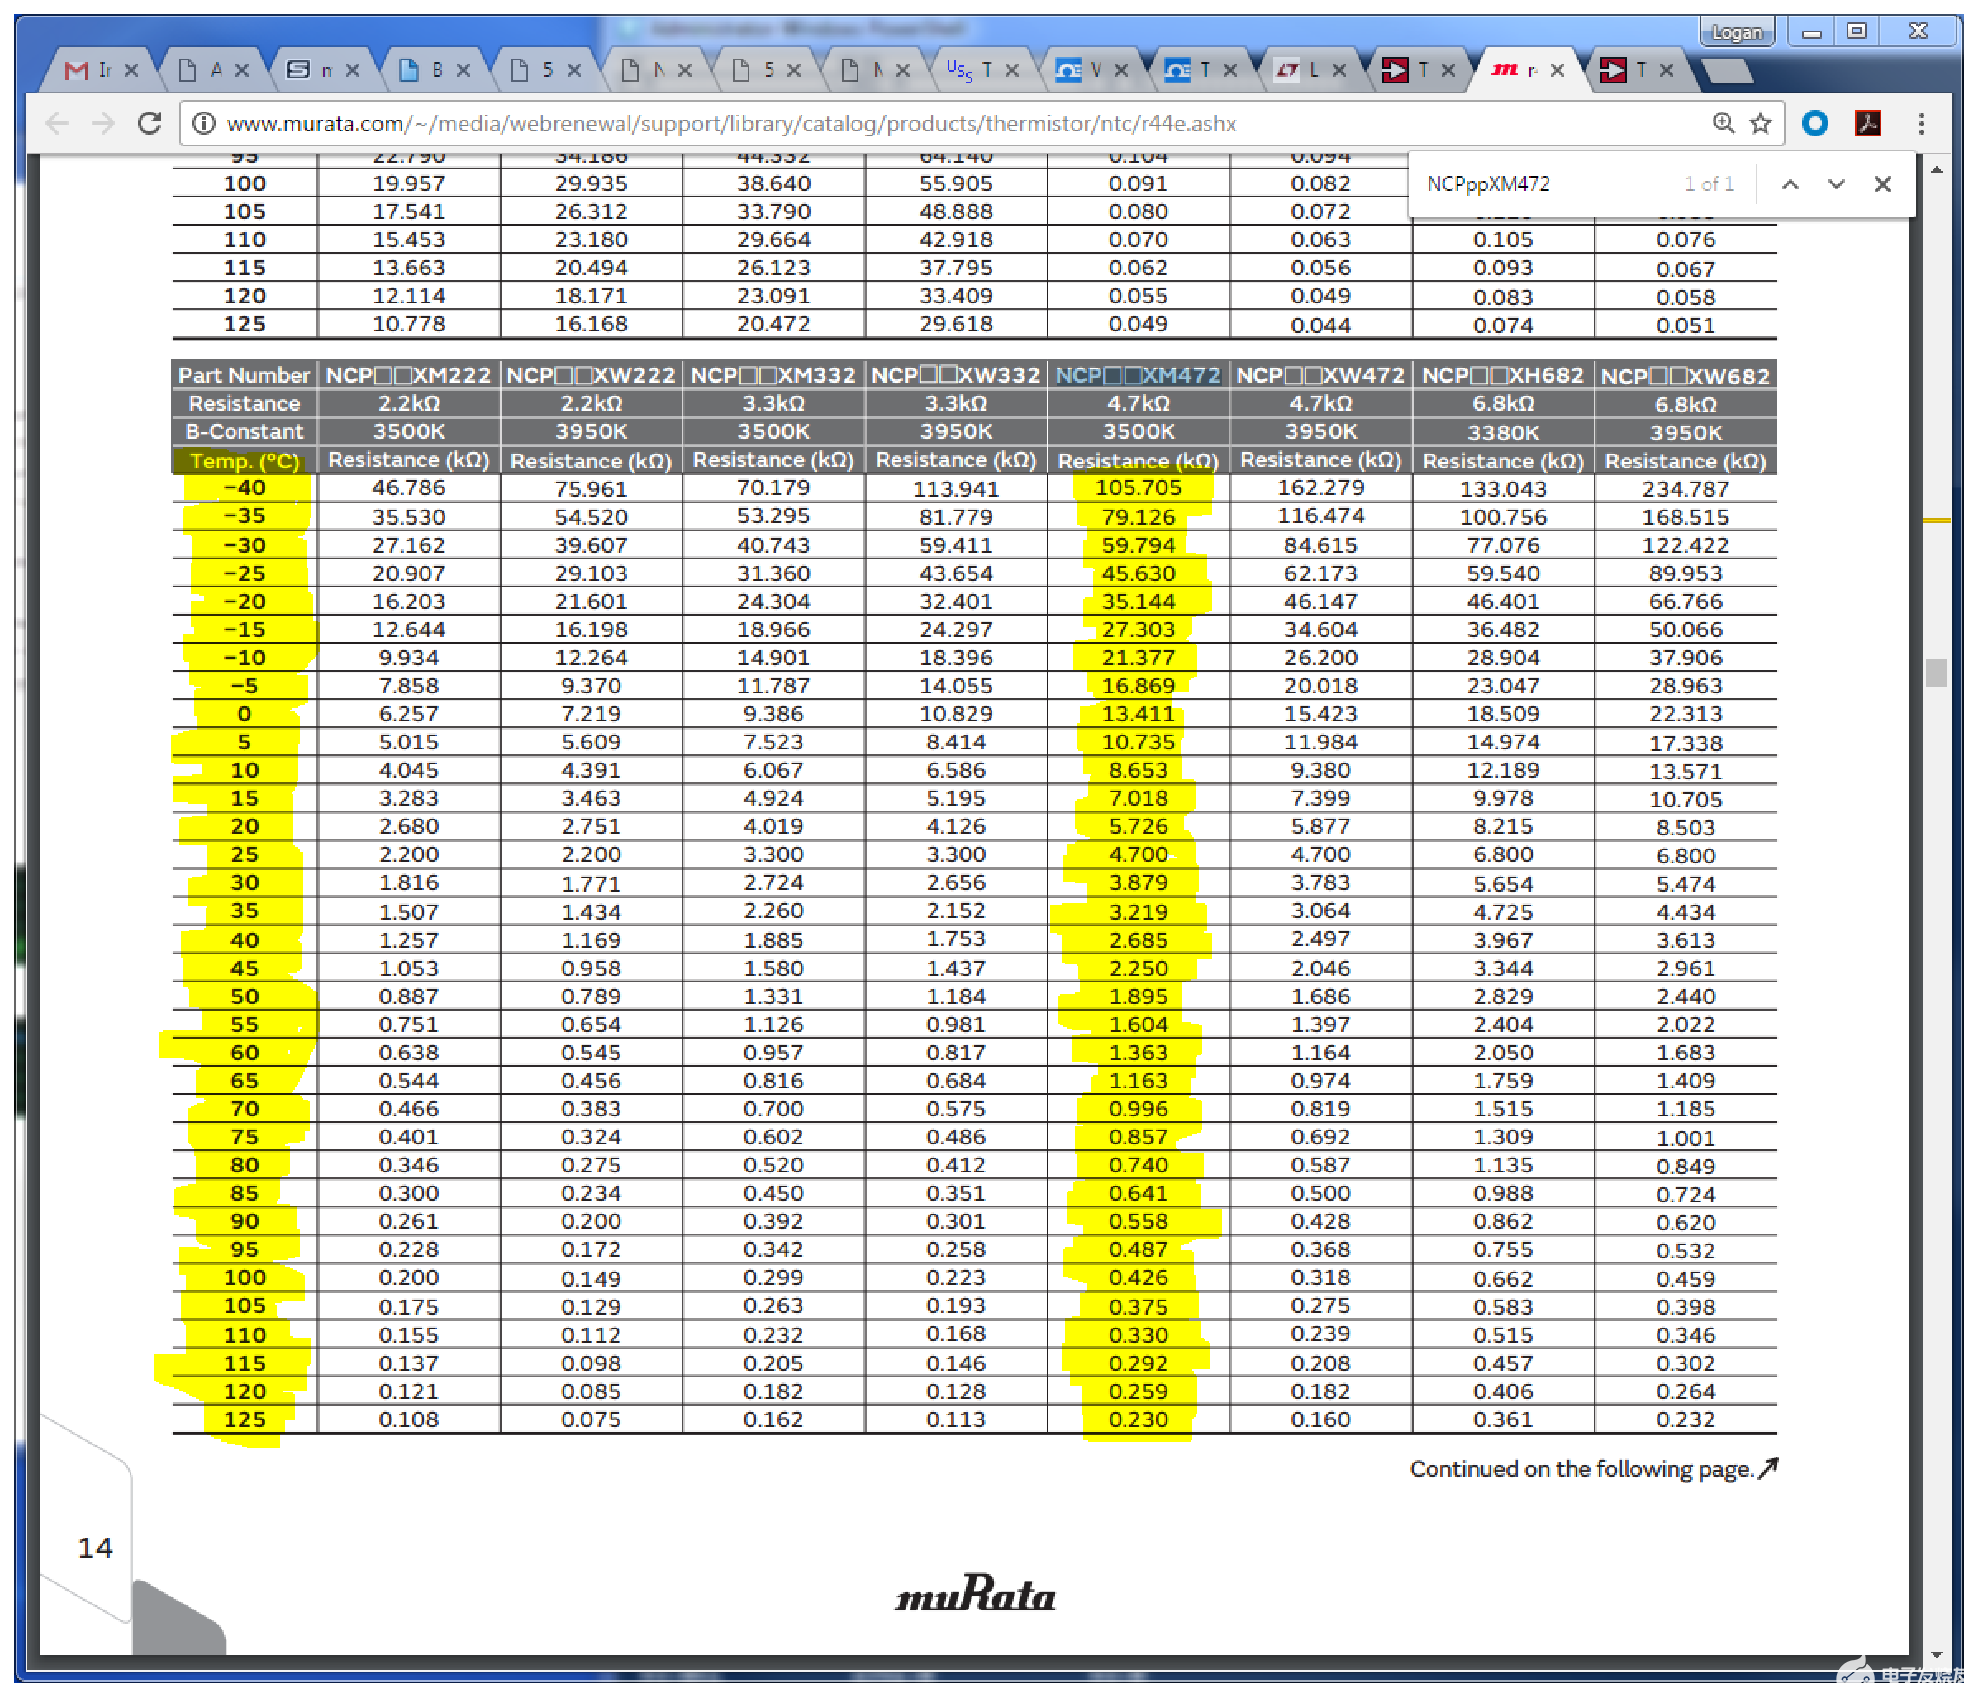Click the scrollbar down arrow
The width and height of the screenshot is (1976, 1700).
[1936, 1655]
